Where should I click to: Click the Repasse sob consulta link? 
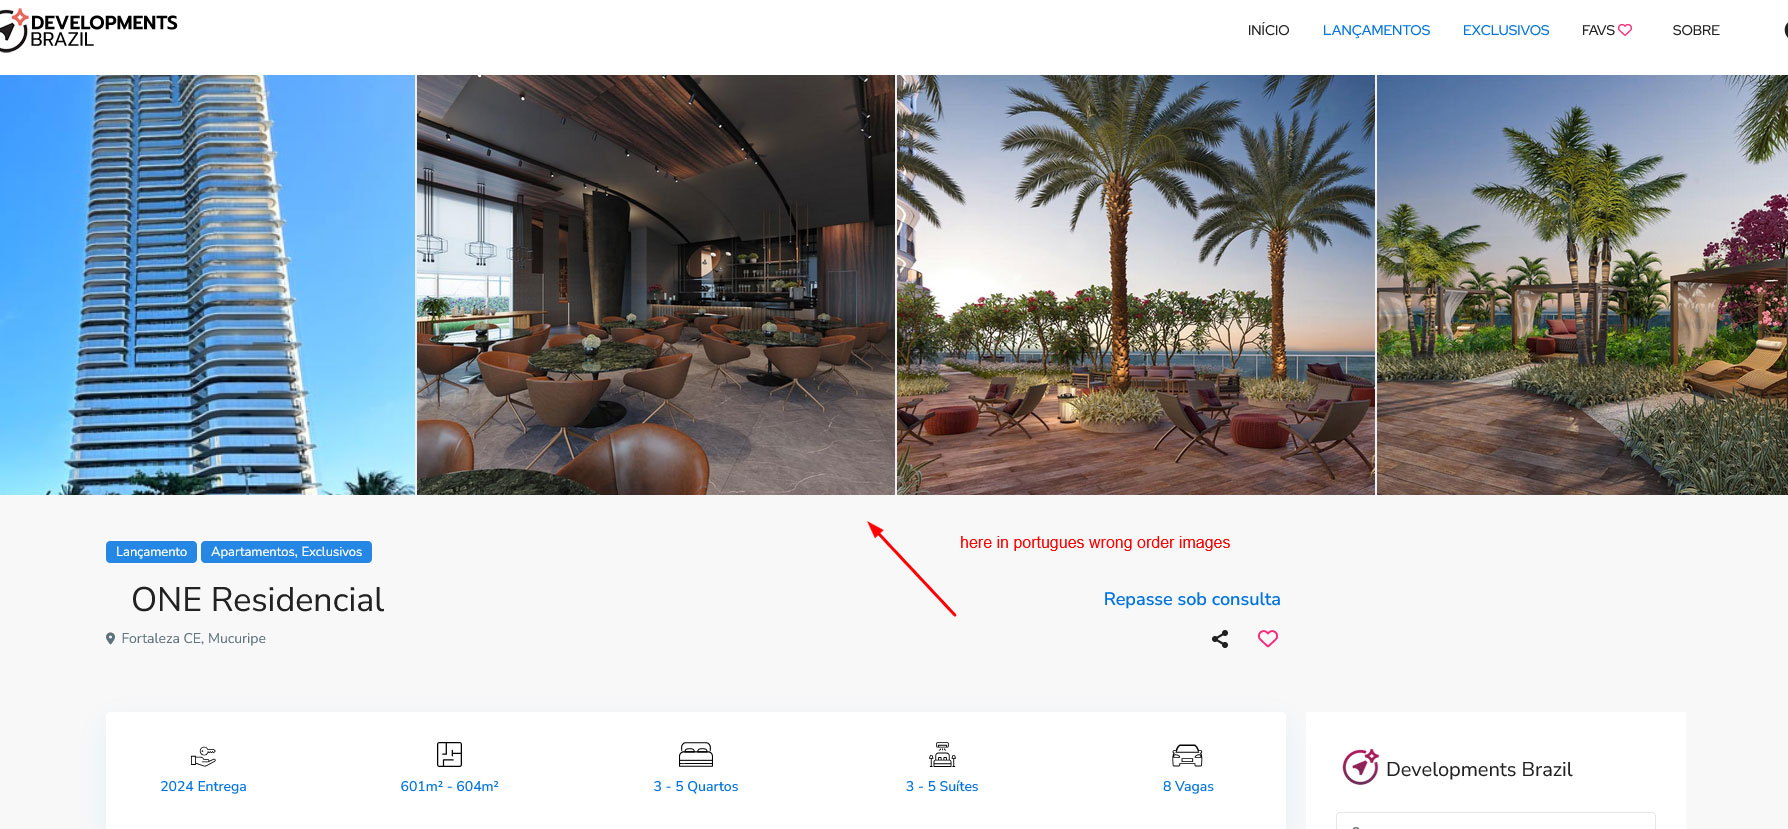(1192, 599)
